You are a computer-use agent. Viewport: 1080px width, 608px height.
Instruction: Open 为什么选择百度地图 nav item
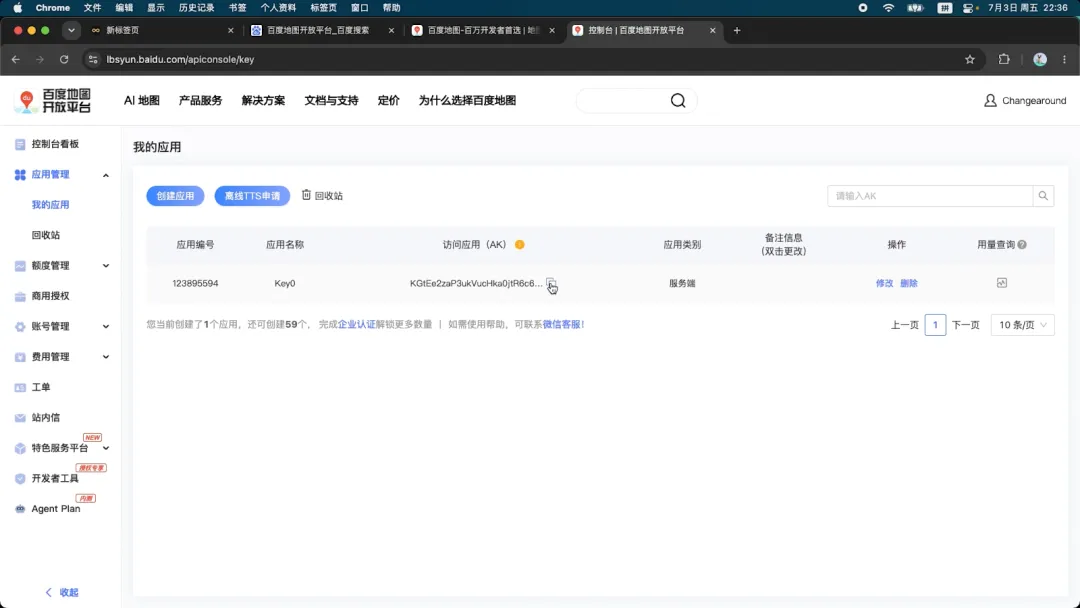pyautogui.click(x=467, y=101)
